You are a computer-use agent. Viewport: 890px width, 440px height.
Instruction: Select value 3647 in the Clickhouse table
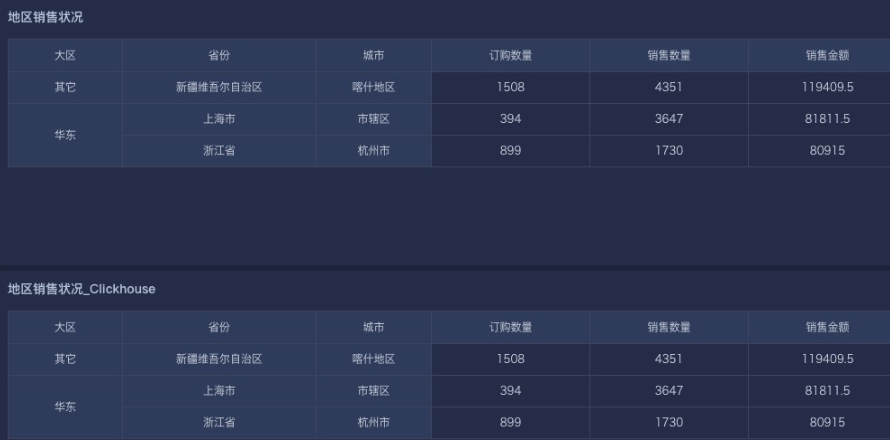click(669, 391)
